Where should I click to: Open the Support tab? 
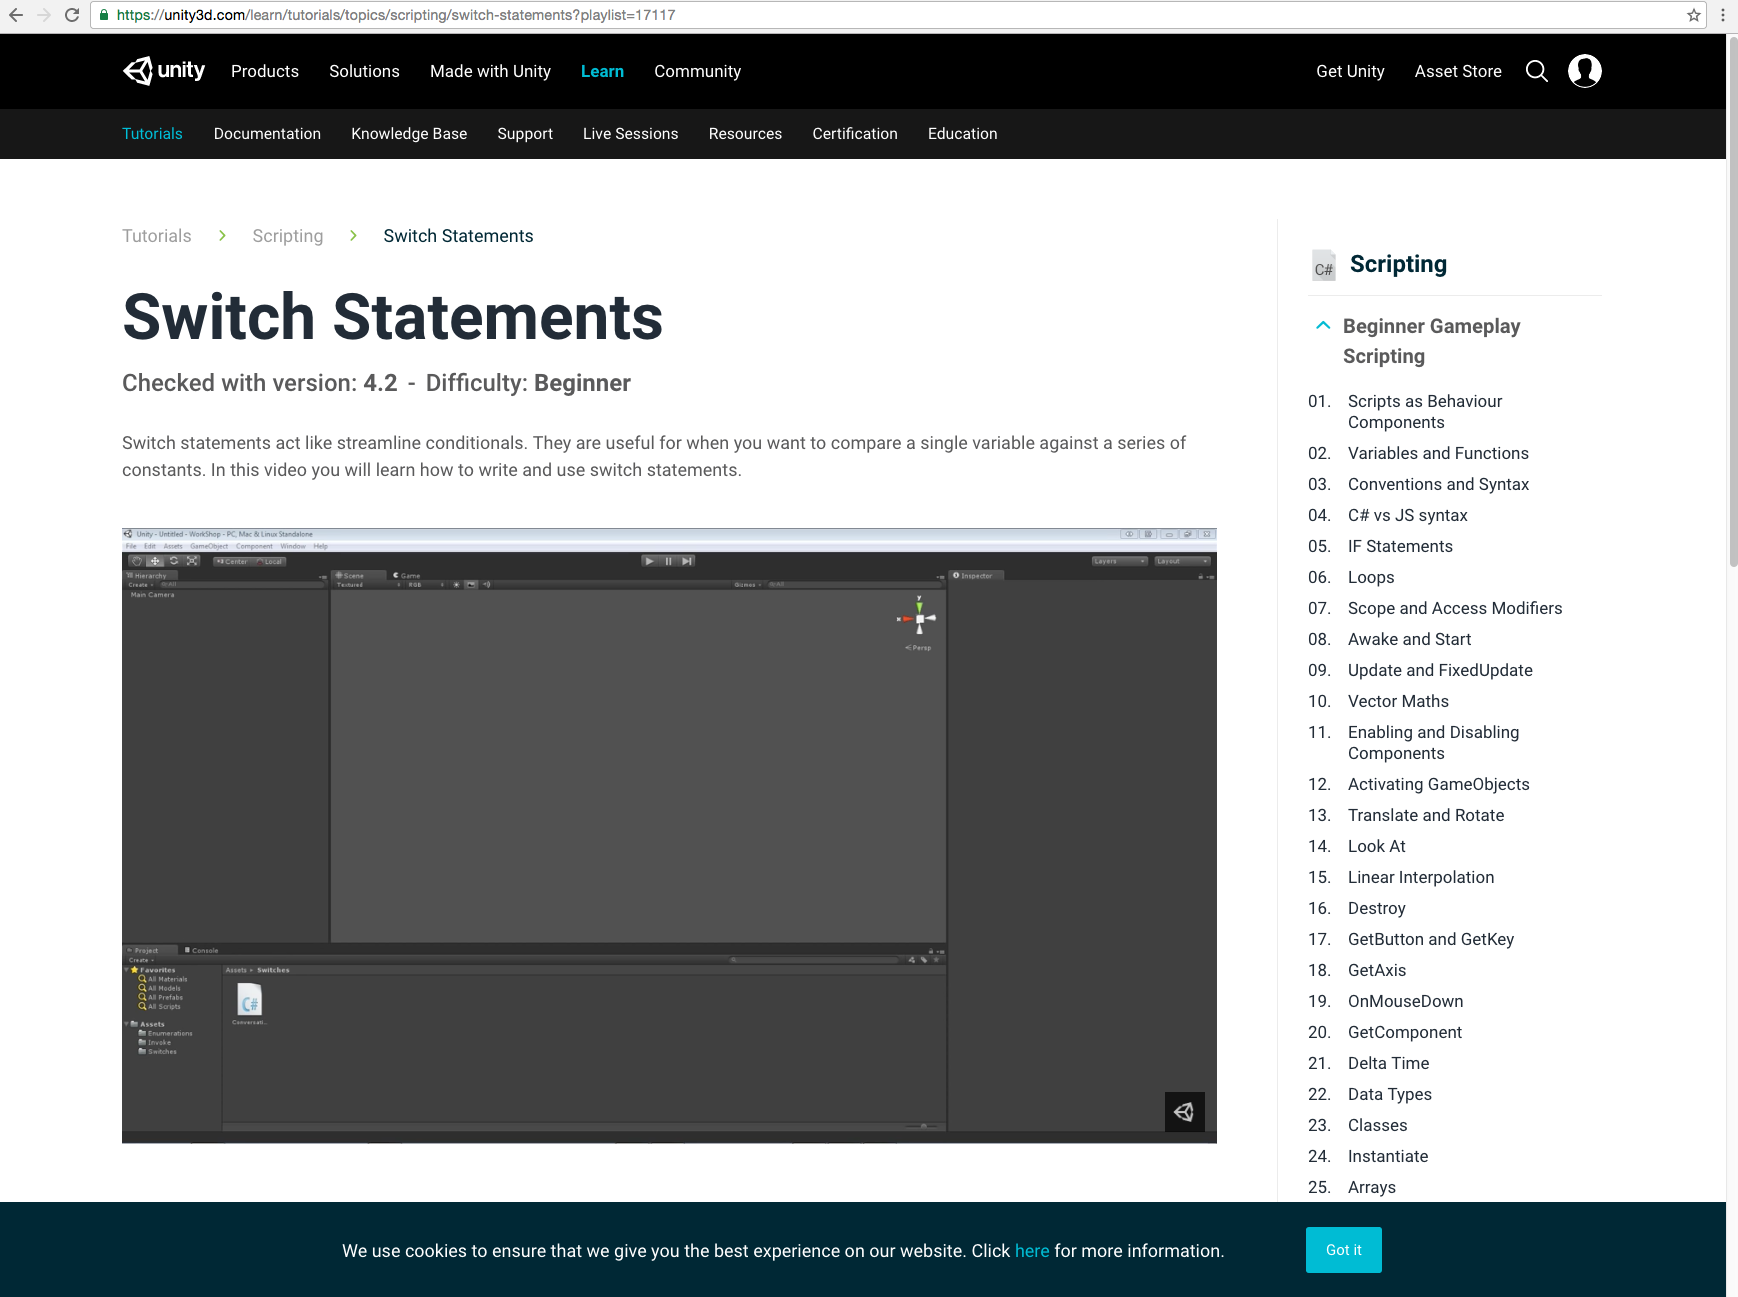coord(525,134)
